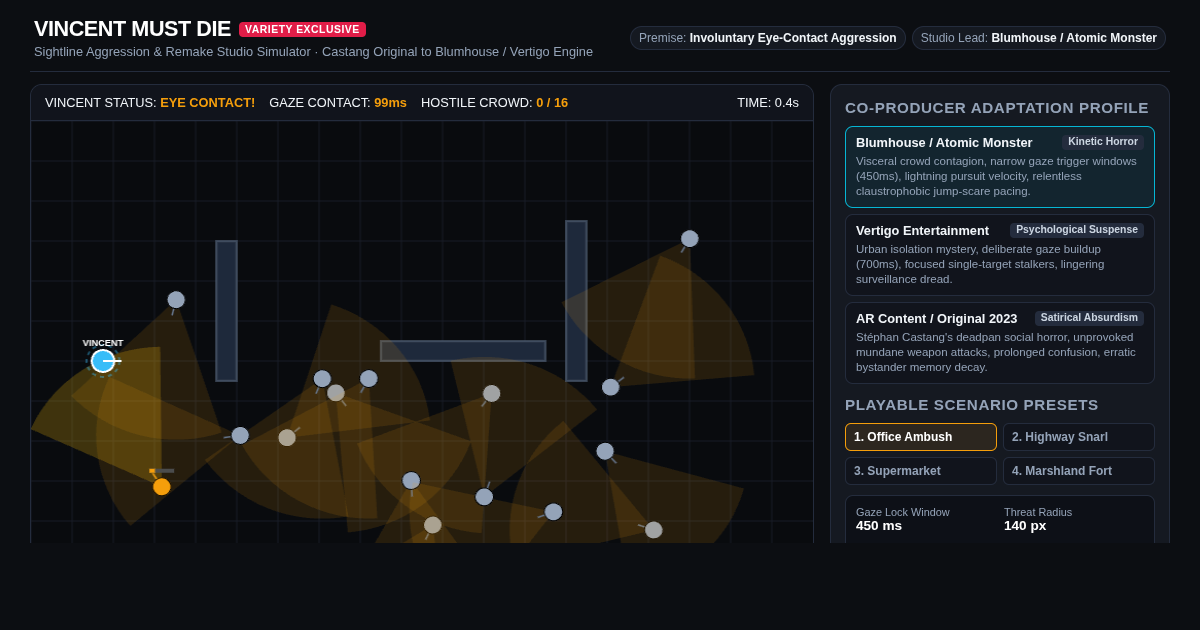Click the Hostile Crowd 0 / 16 counter
Viewport: 1200px width, 630px height.
coord(494,103)
